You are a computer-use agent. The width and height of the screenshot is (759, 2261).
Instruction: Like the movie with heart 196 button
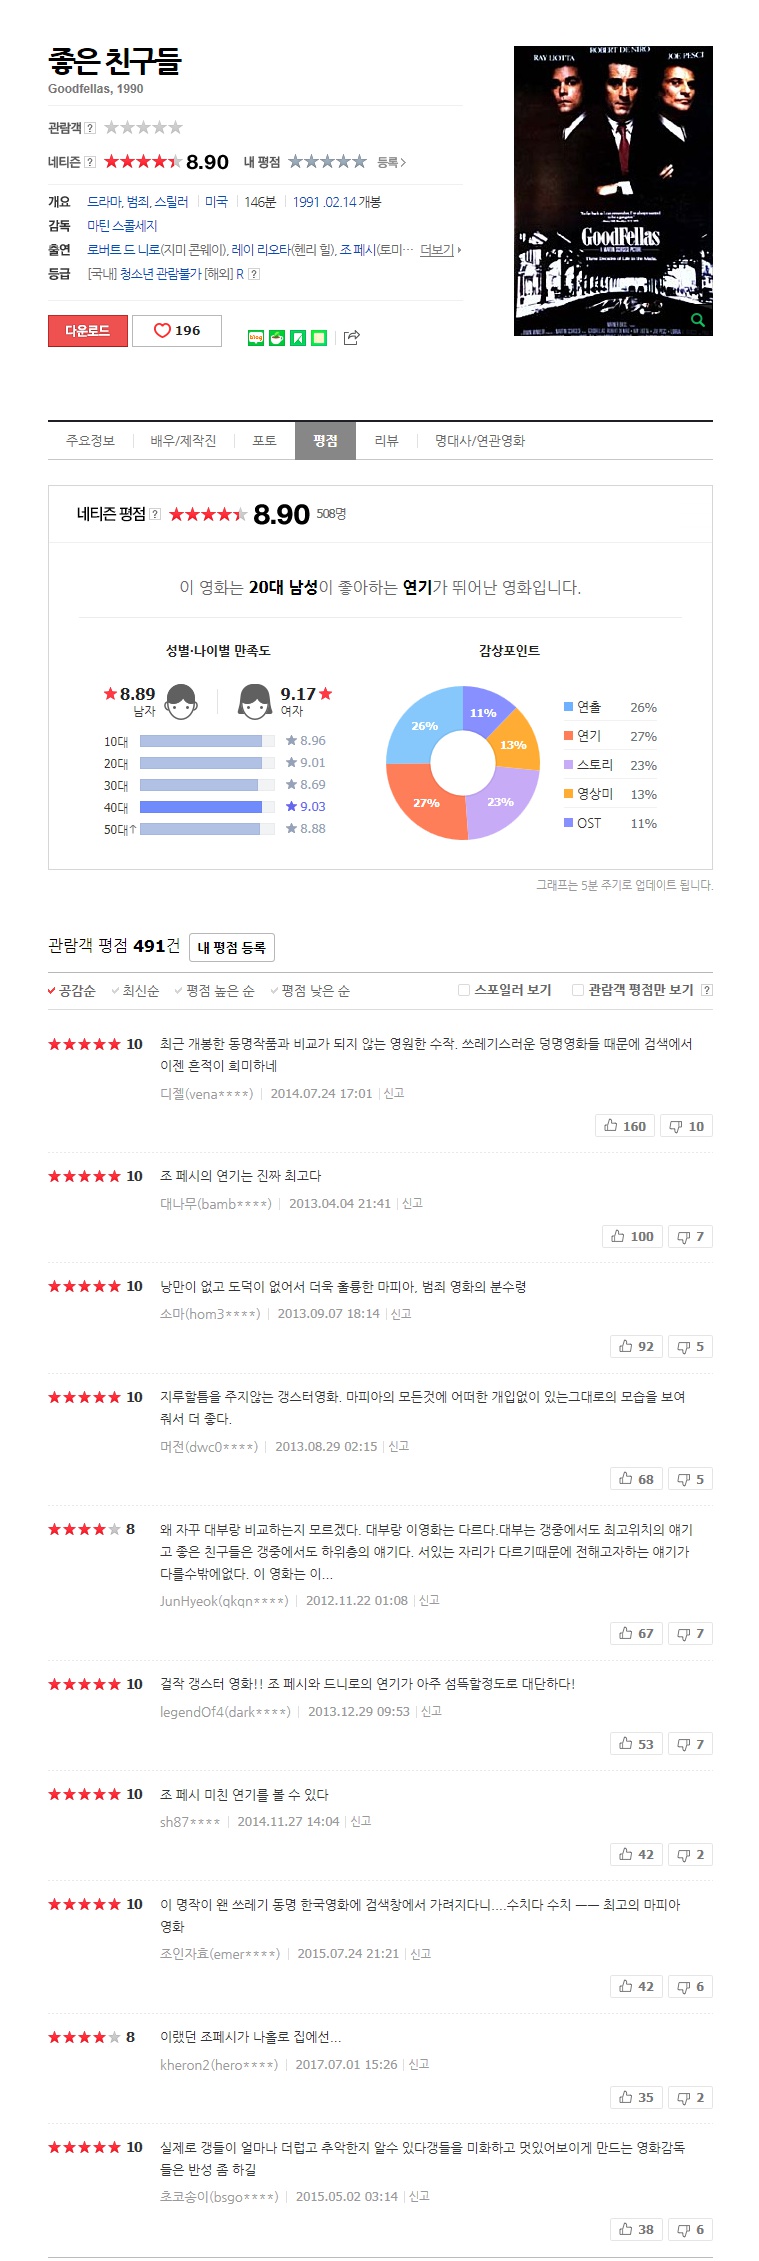tap(177, 331)
